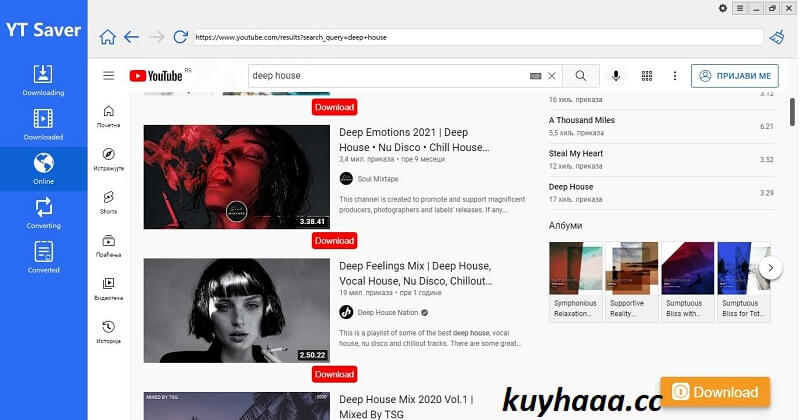Click the YouTube logo

pos(156,76)
